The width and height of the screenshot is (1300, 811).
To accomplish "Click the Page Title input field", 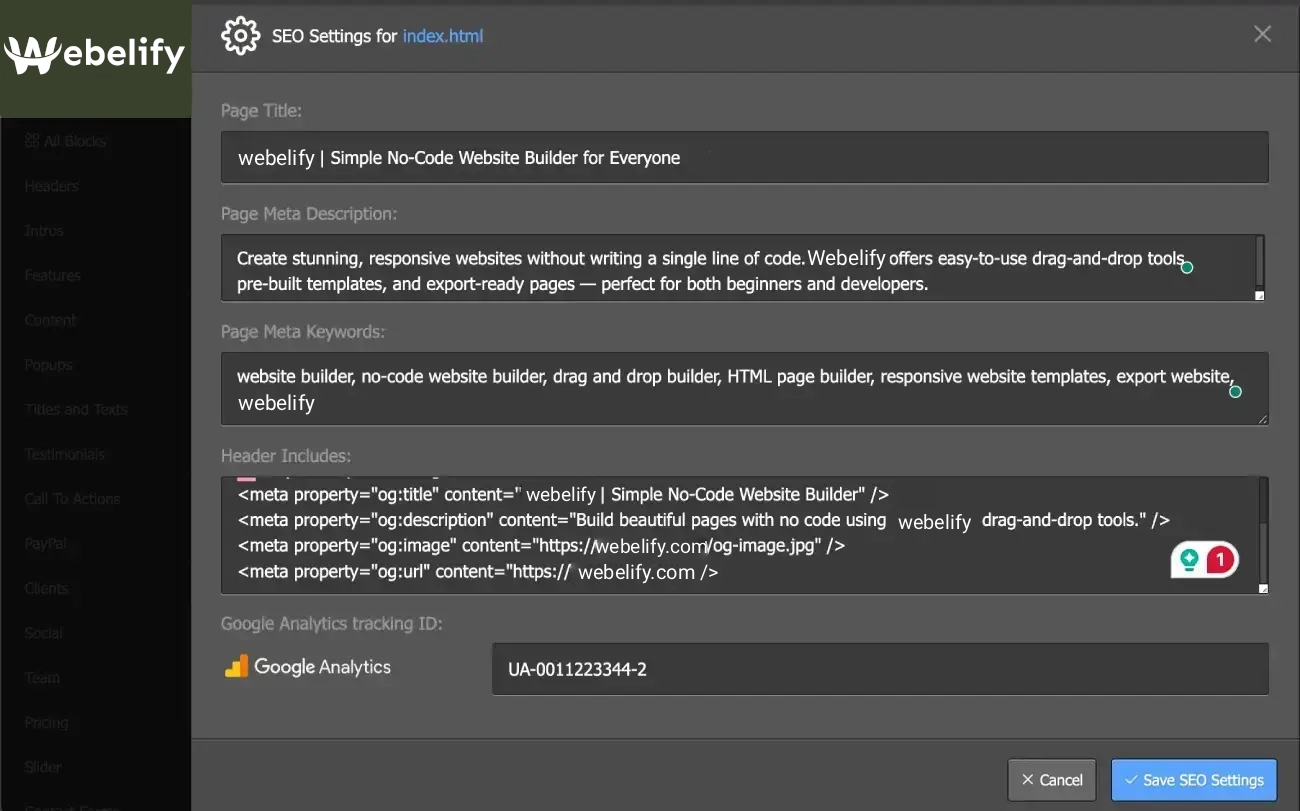I will (744, 157).
